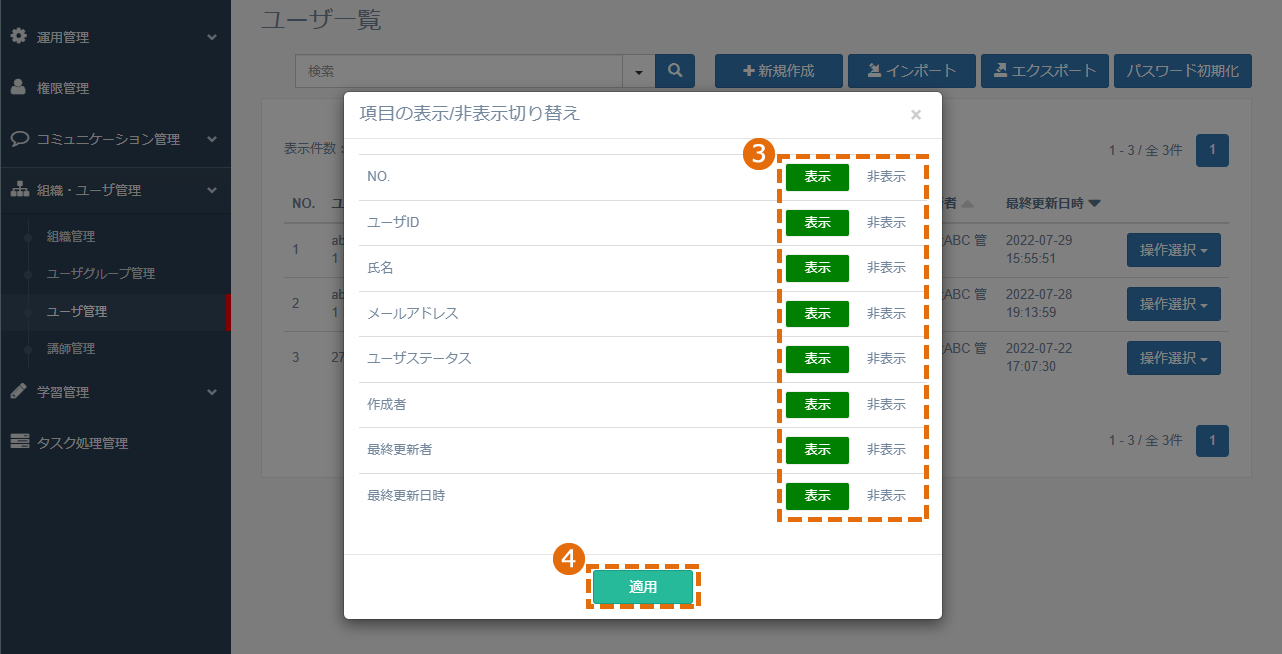
Task: Set 最終更新日時 to 非表示
Action: tap(886, 496)
